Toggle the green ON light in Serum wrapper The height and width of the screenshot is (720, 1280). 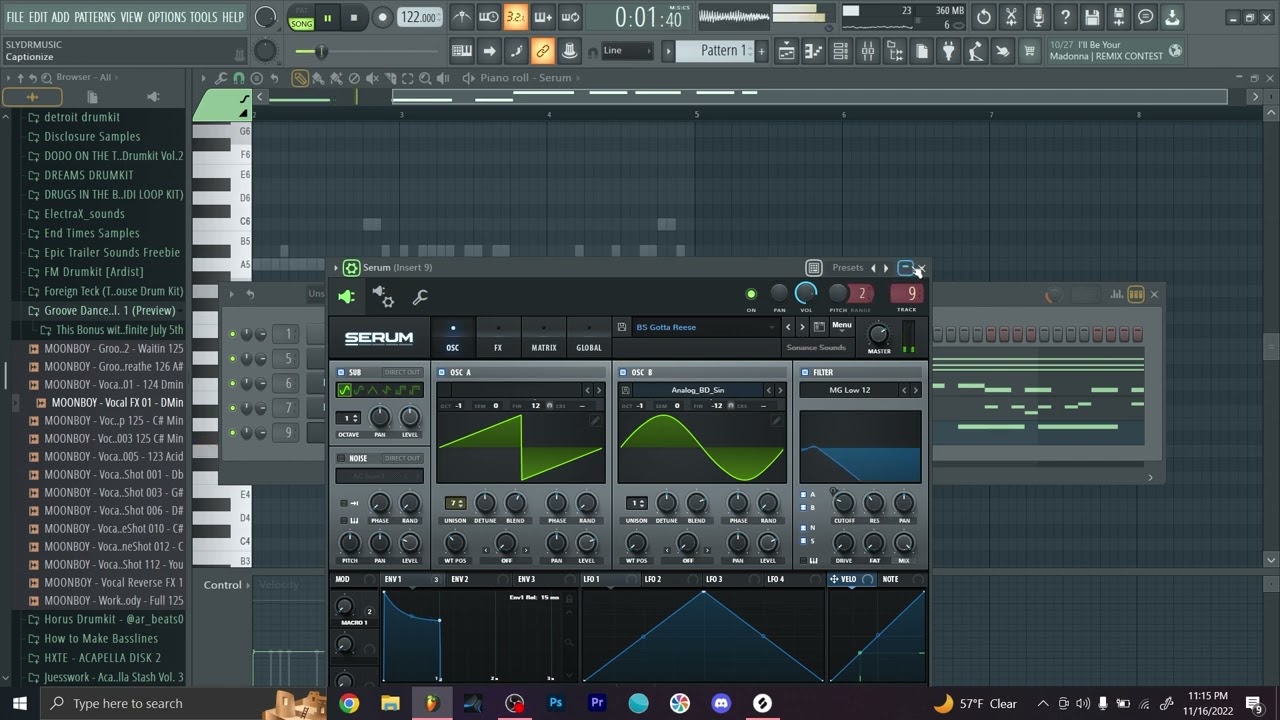click(751, 294)
